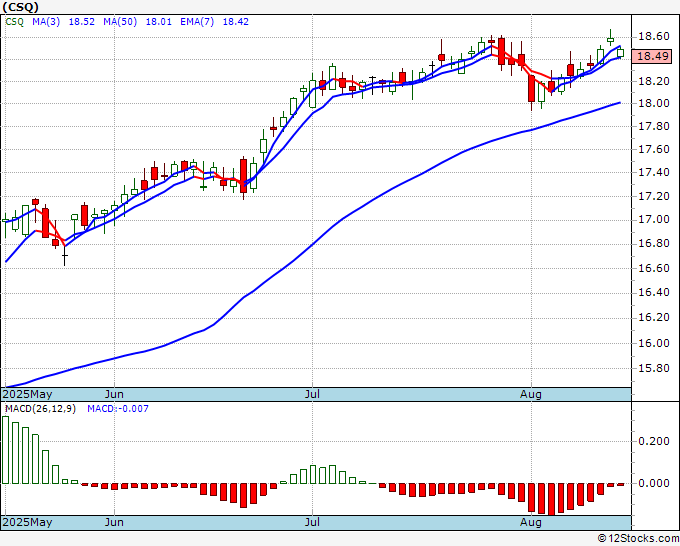Click the 0.000 MACD axis label
This screenshot has height=546, width=680.
pyautogui.click(x=654, y=483)
